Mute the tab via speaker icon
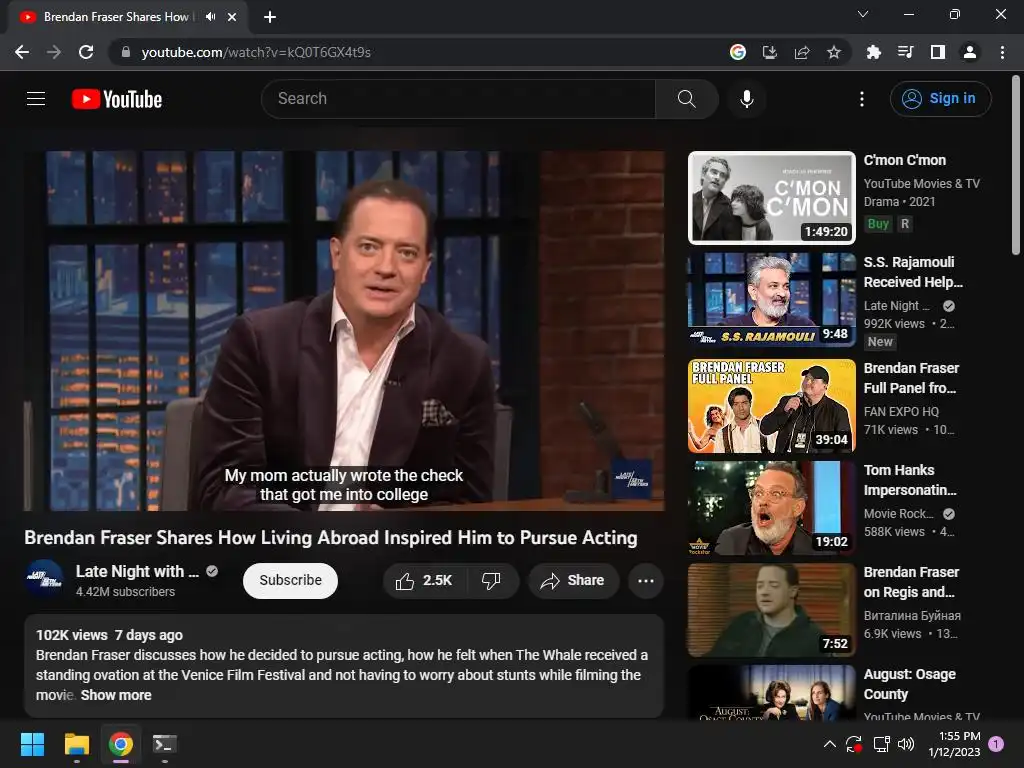Viewport: 1024px width, 768px height. tap(210, 17)
